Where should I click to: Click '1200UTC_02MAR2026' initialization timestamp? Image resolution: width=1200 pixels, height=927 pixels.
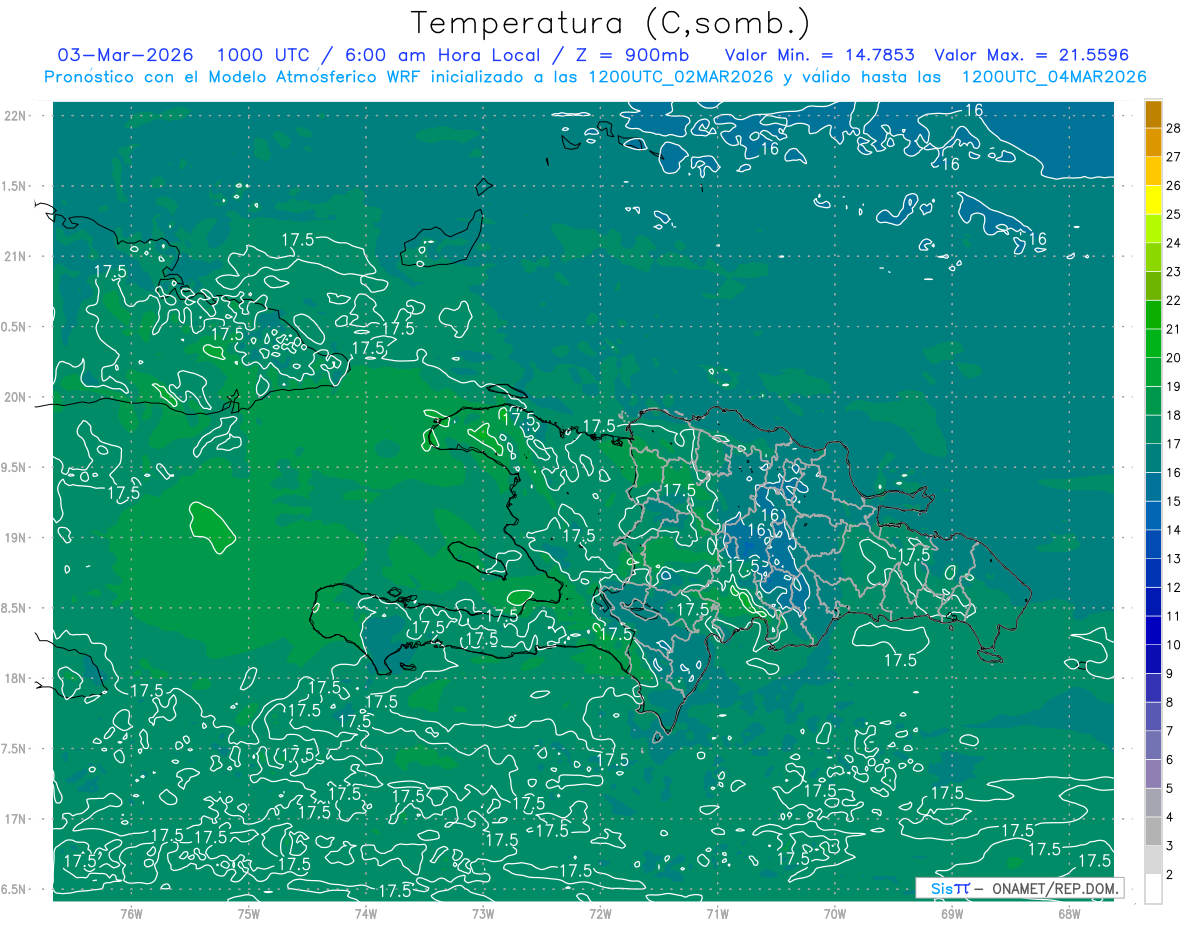tap(679, 77)
